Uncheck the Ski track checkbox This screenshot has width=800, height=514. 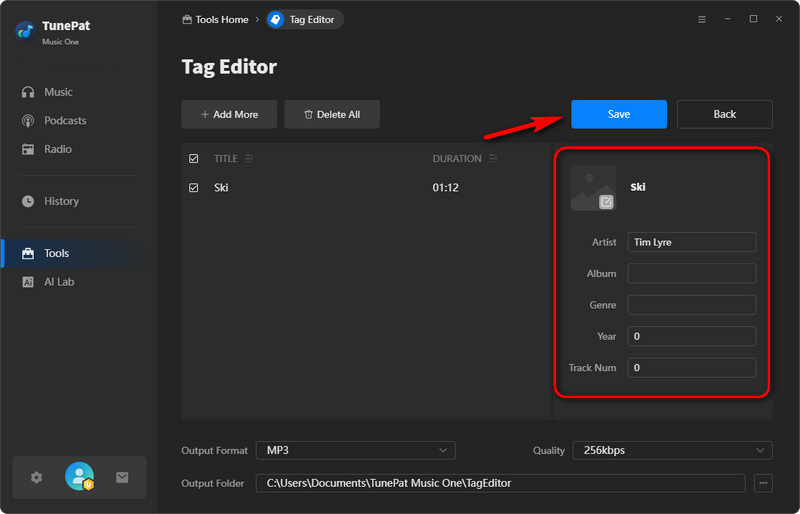[x=193, y=188]
